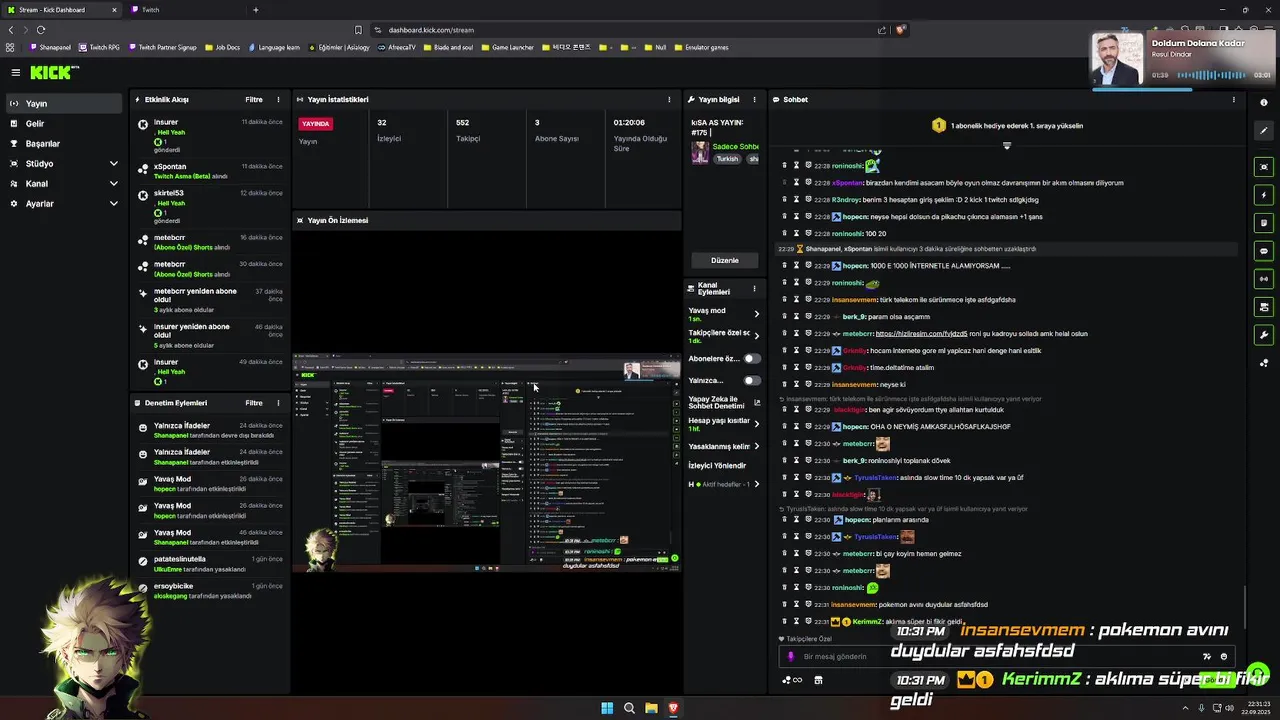Open File Explorer from the taskbar
The width and height of the screenshot is (1280, 720).
click(x=651, y=708)
